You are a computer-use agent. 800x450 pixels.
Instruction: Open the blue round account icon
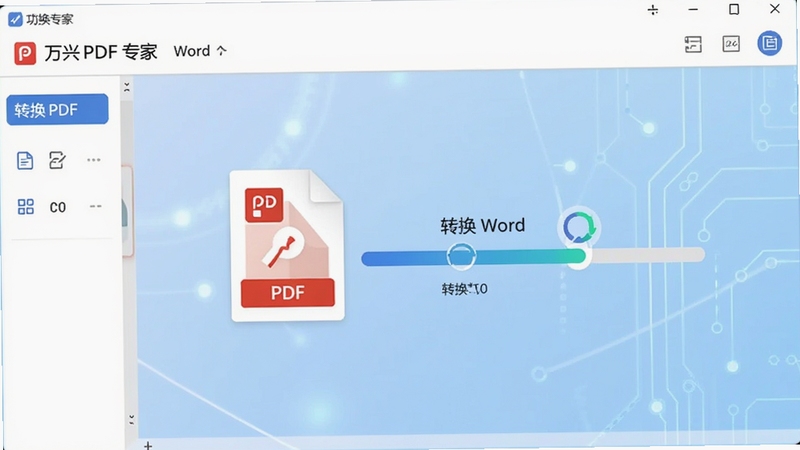tap(769, 43)
